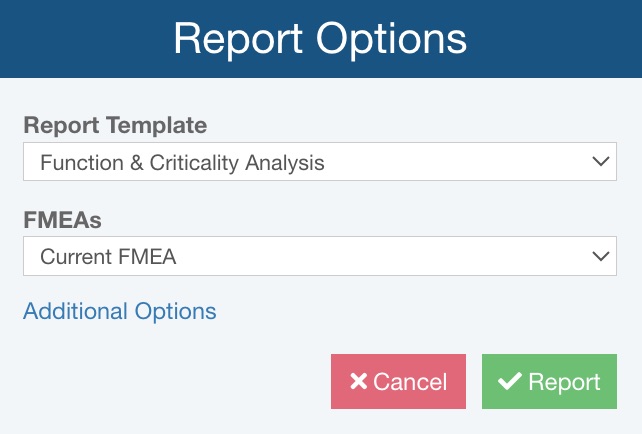Screen dimensions: 642x434
Task: Expand the Additional Options section
Action: pos(119,311)
